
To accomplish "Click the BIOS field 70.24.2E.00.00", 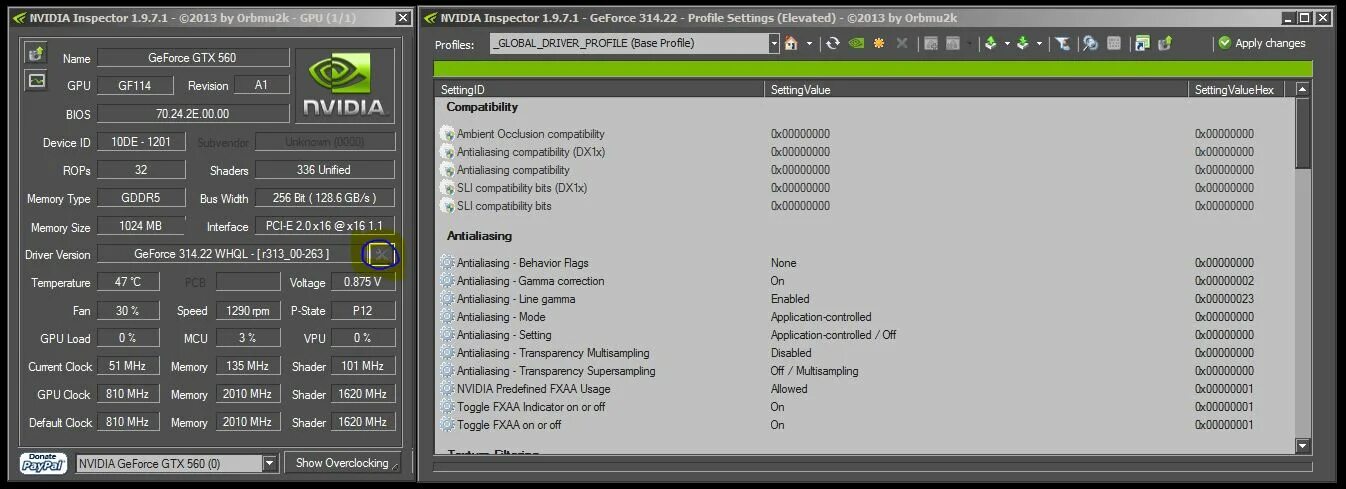I will coord(193,114).
